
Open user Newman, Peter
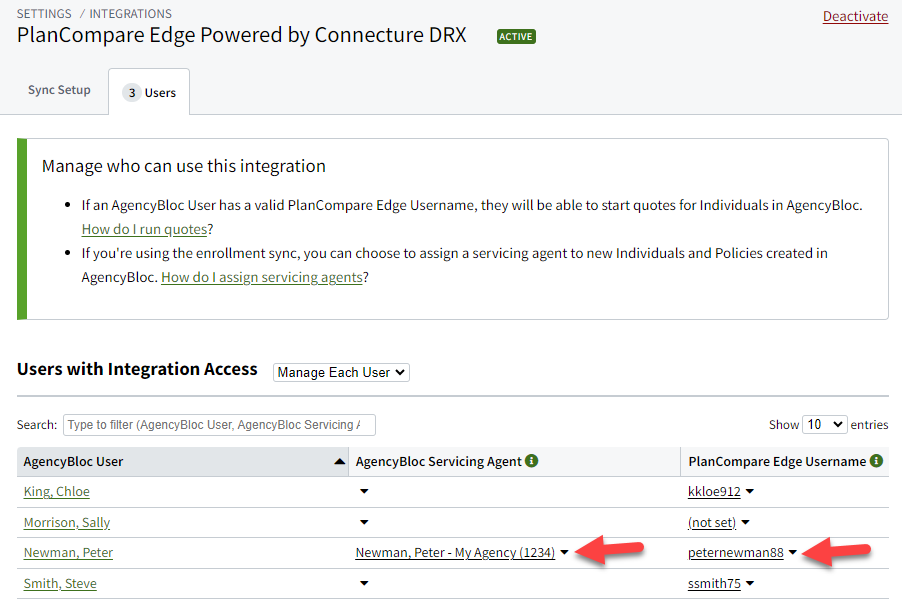pyautogui.click(x=68, y=553)
